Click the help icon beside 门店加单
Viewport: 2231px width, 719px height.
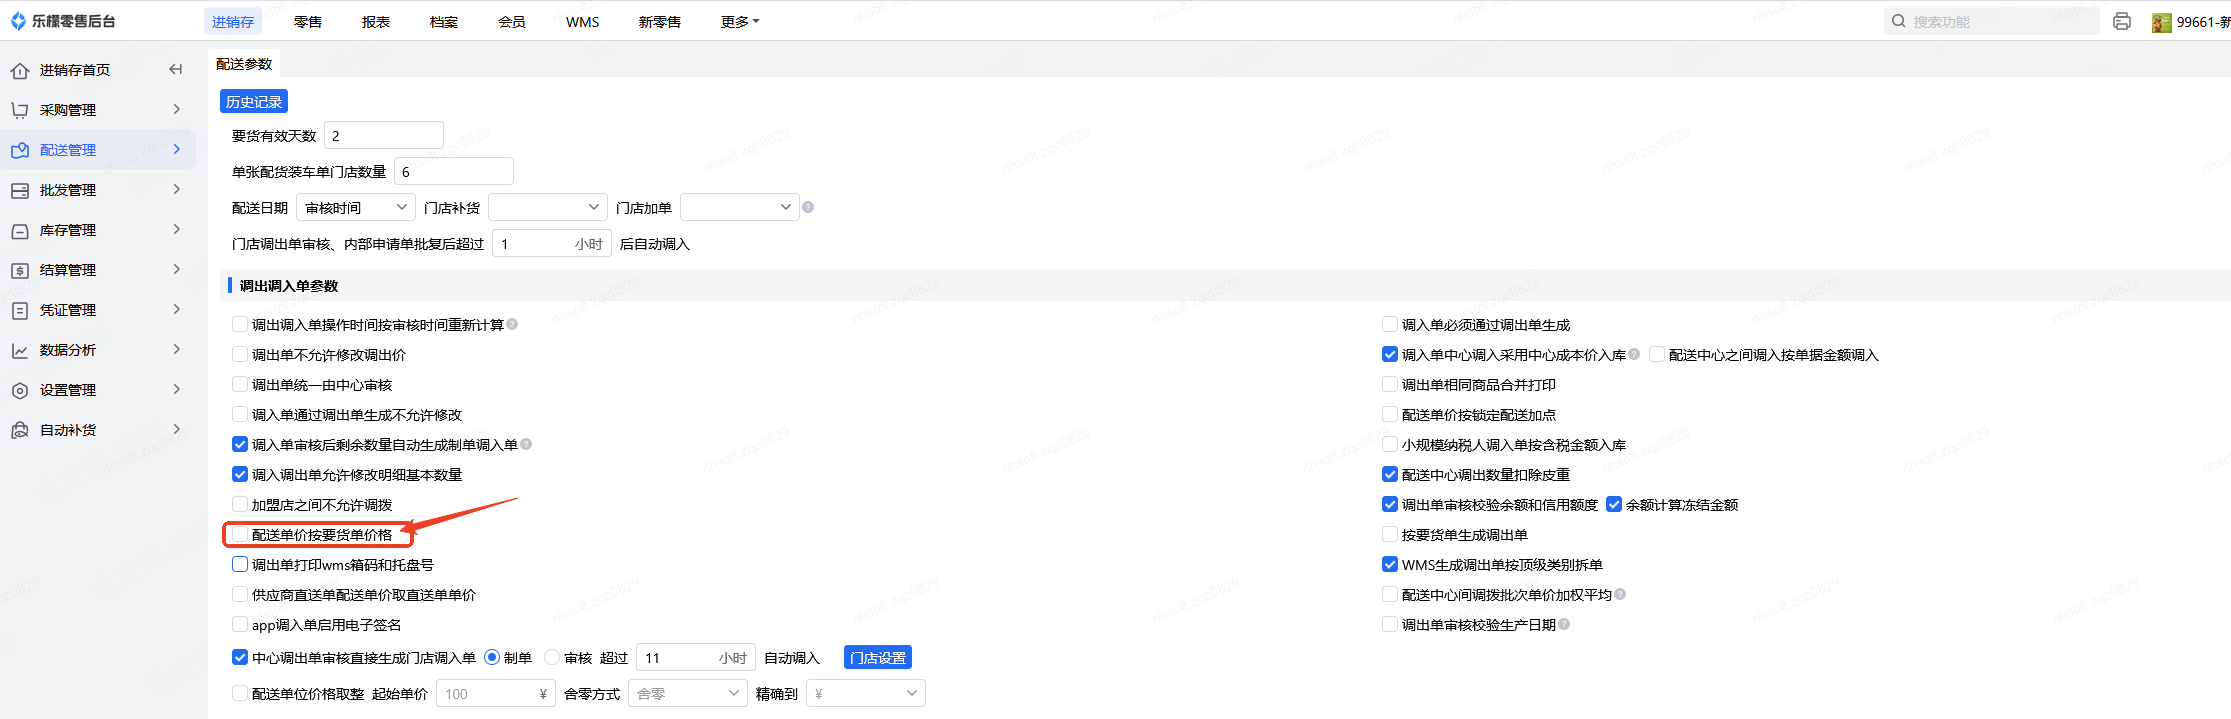(808, 207)
